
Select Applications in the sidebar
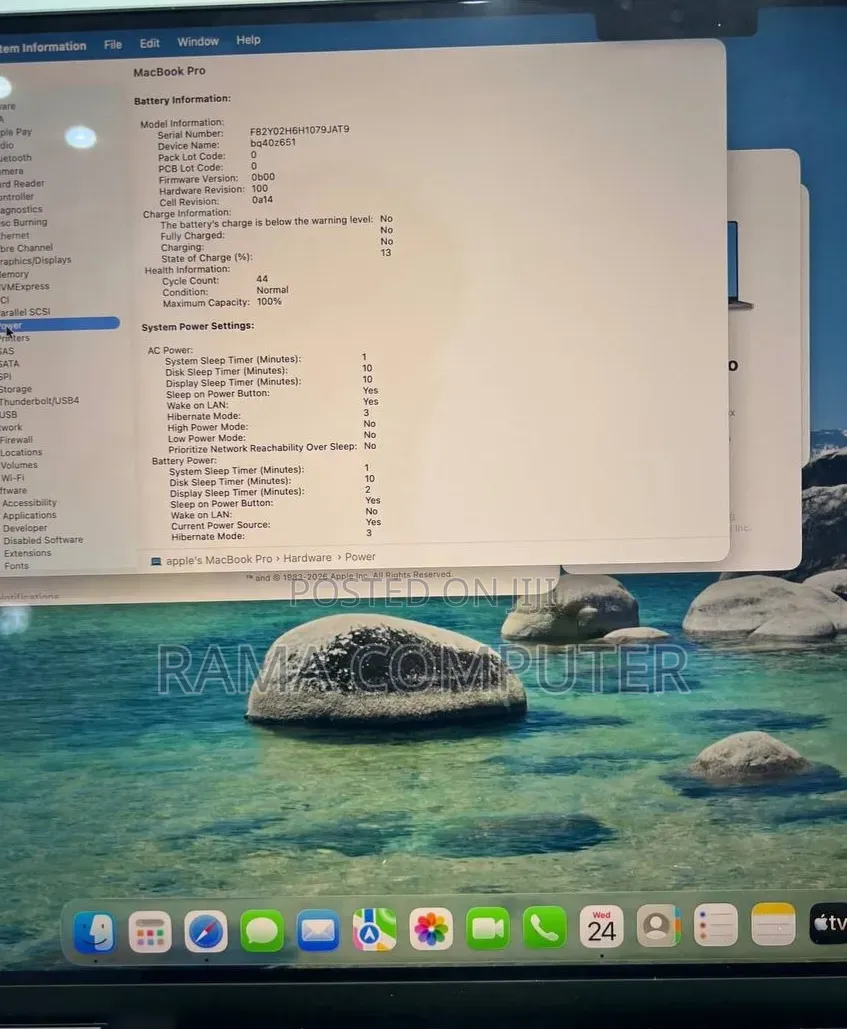tap(30, 515)
